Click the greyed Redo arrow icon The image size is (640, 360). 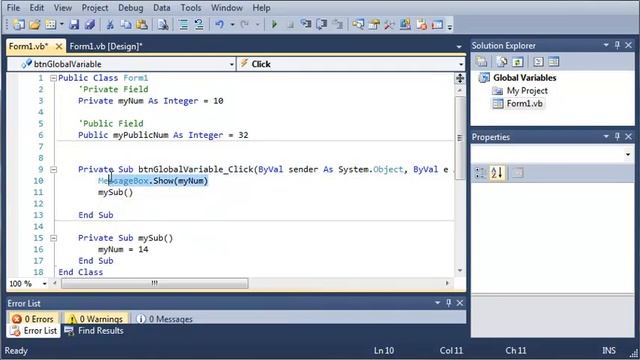244,24
